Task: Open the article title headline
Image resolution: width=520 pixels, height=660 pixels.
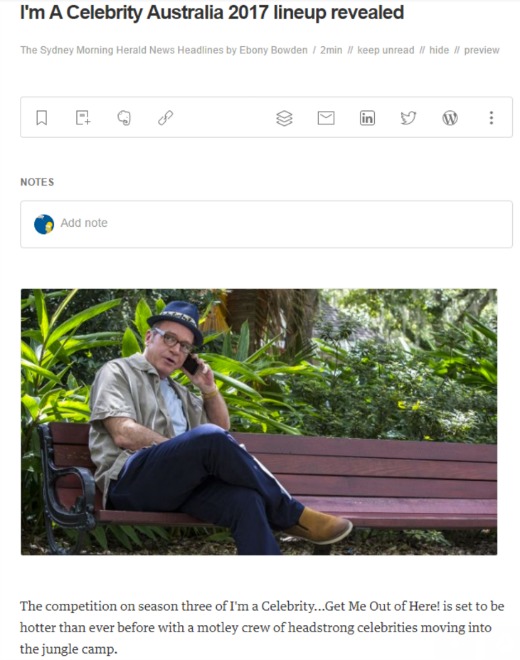Action: pyautogui.click(x=212, y=12)
